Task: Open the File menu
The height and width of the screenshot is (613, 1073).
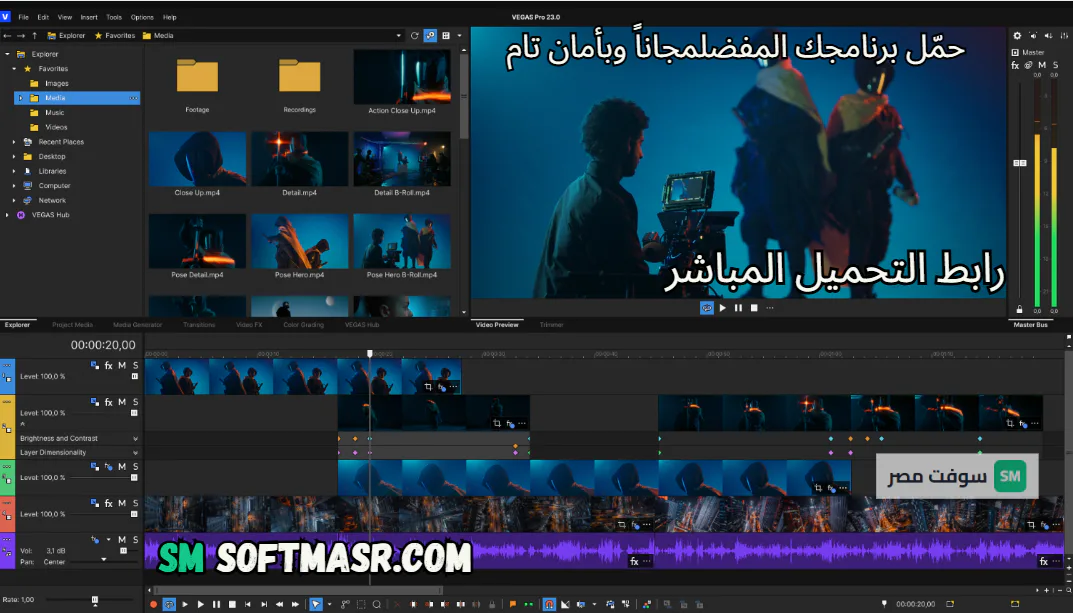Action: point(23,17)
